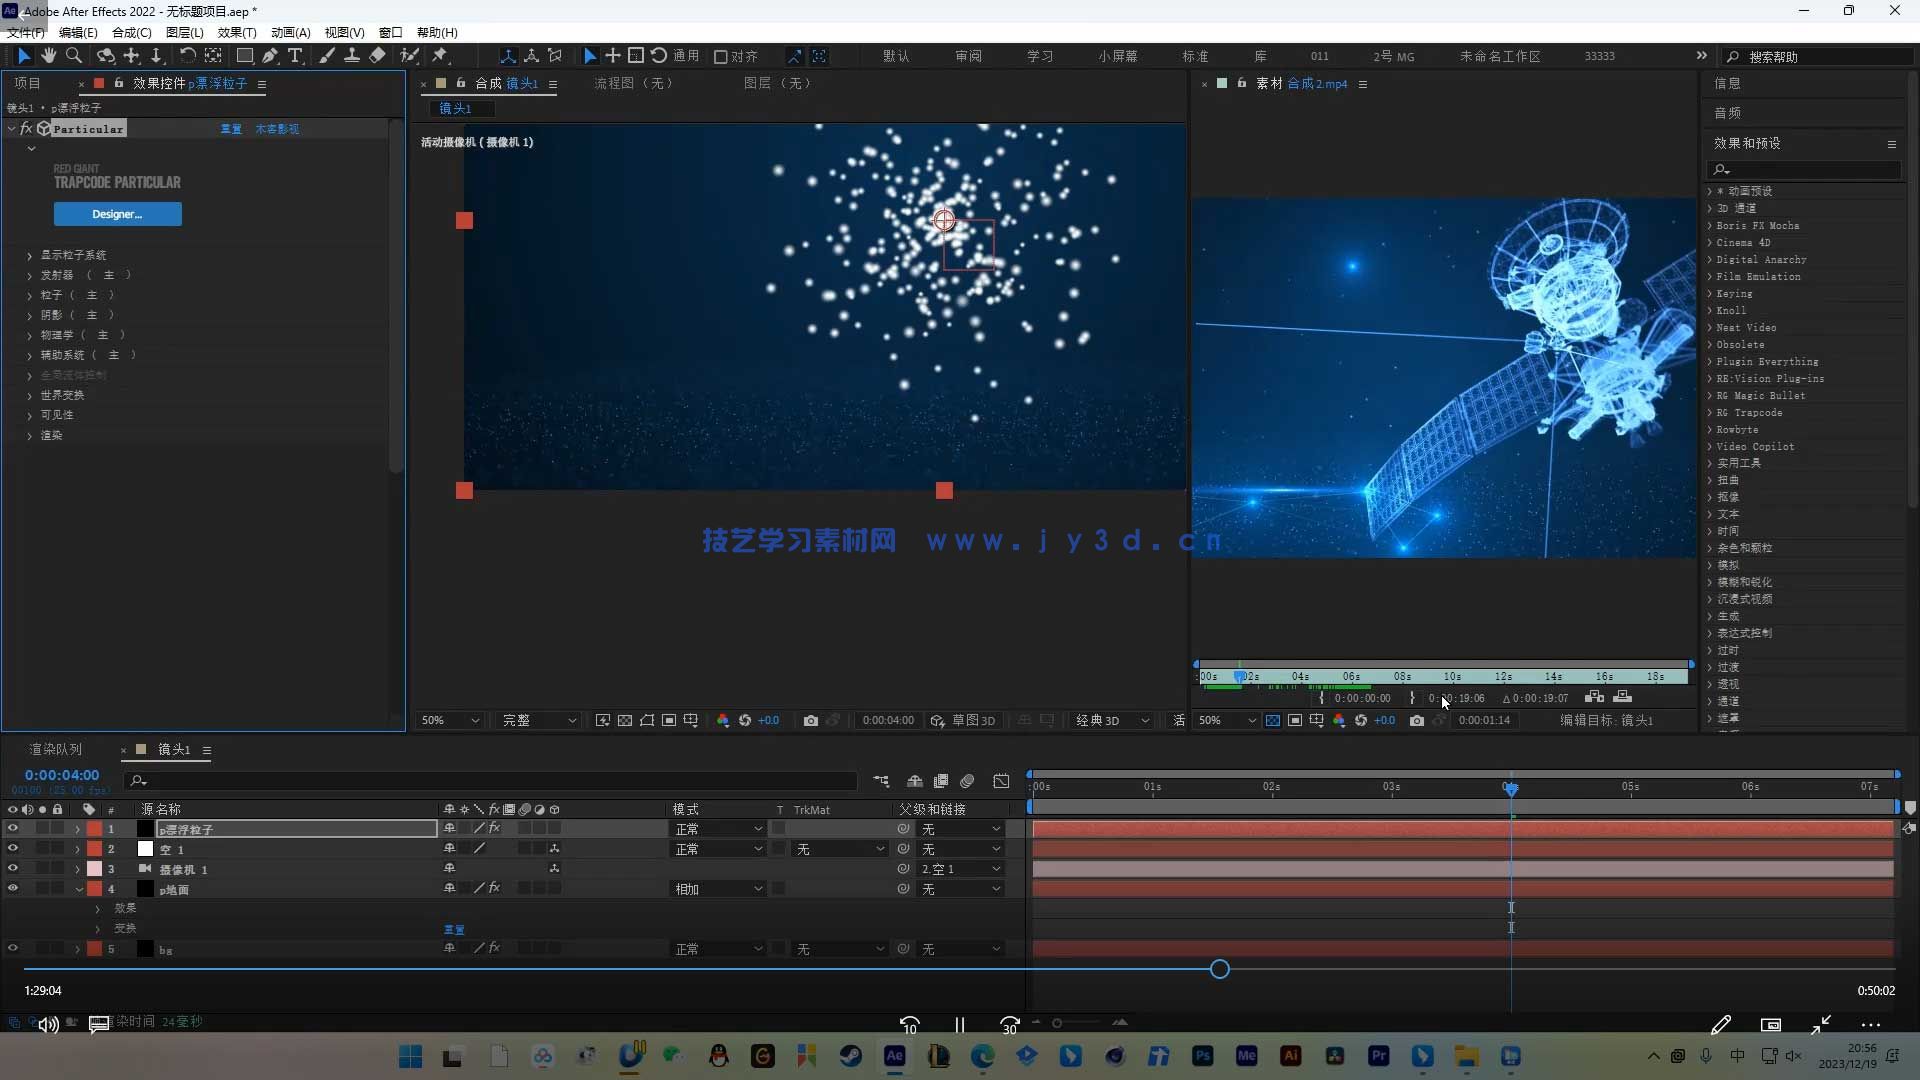Select the Rotation tool
Image resolution: width=1920 pixels, height=1080 pixels.
(188, 56)
